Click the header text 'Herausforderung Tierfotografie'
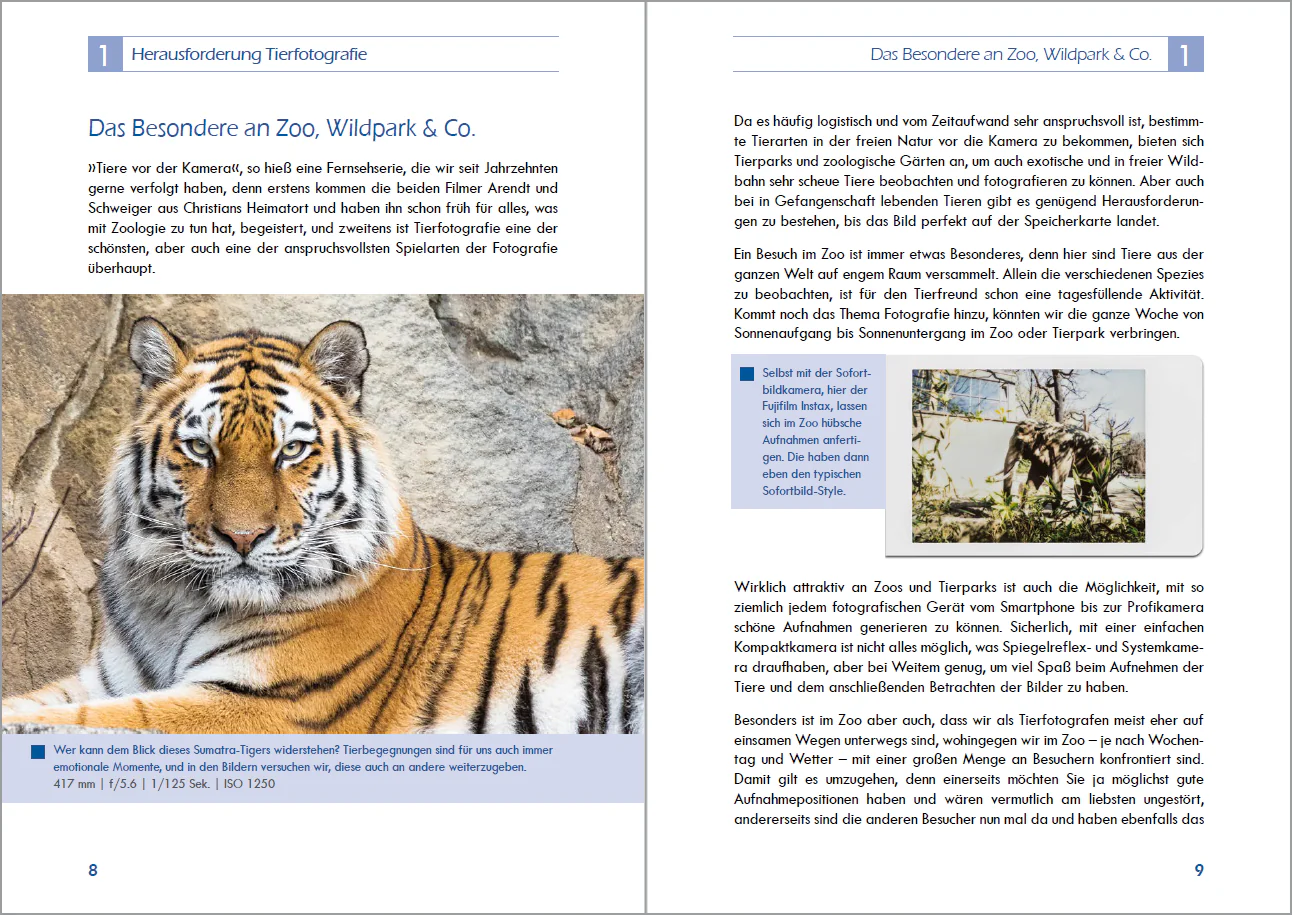This screenshot has width=1292, height=915. click(x=249, y=54)
